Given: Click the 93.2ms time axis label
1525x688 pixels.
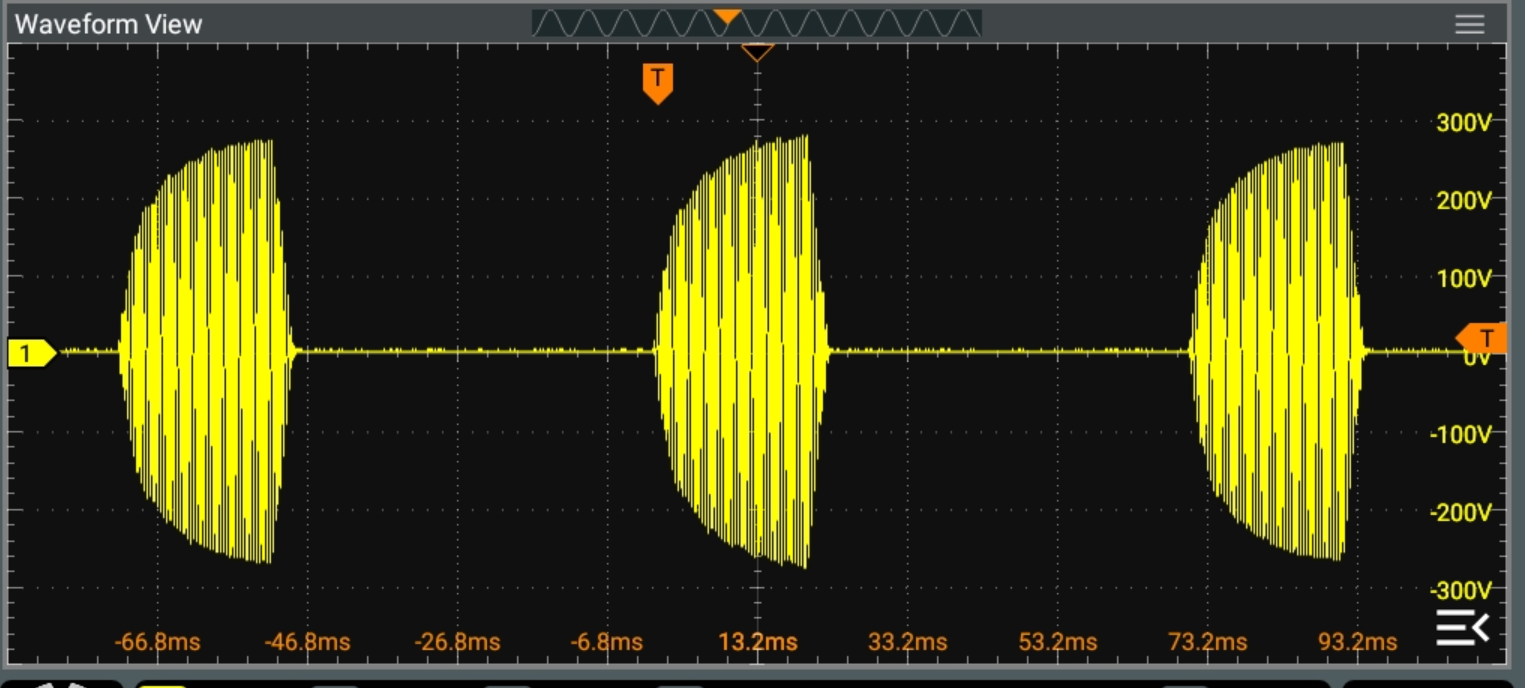Looking at the screenshot, I should [1357, 642].
